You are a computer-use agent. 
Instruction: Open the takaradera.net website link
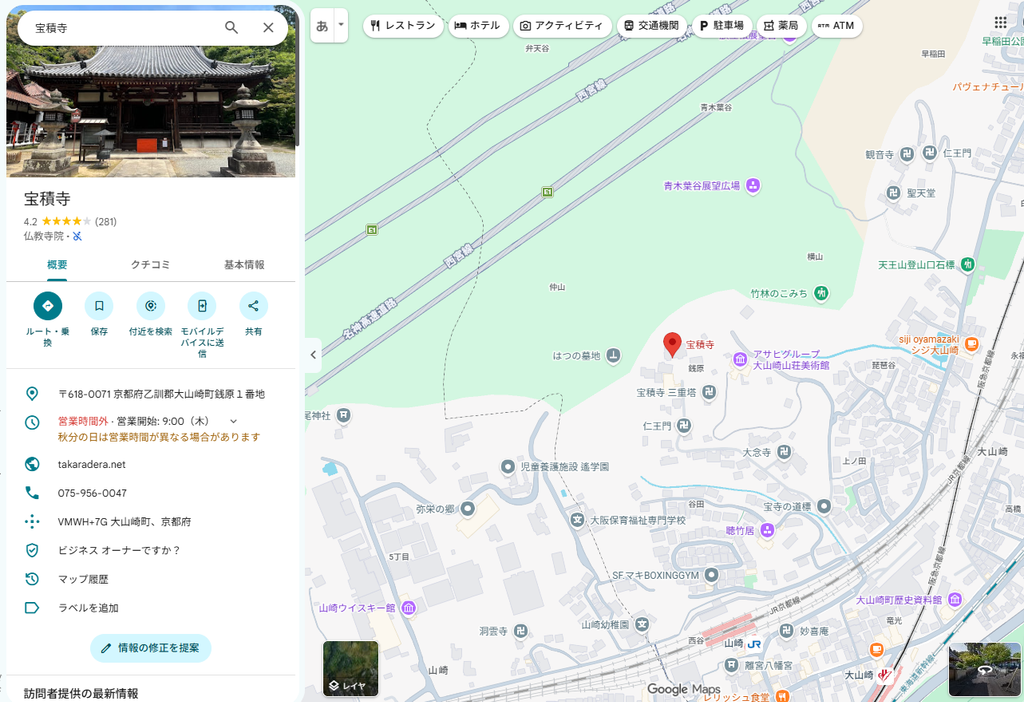click(x=91, y=464)
